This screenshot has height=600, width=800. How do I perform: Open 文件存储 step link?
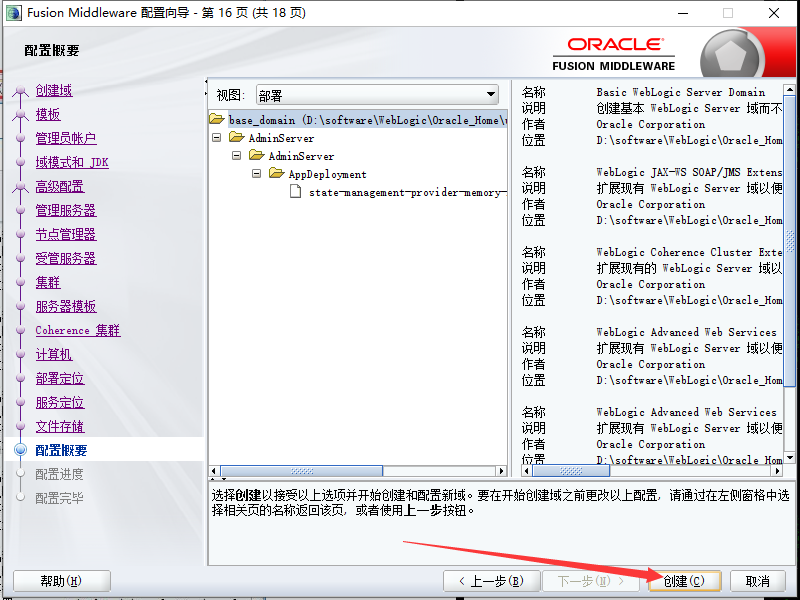click(x=60, y=426)
